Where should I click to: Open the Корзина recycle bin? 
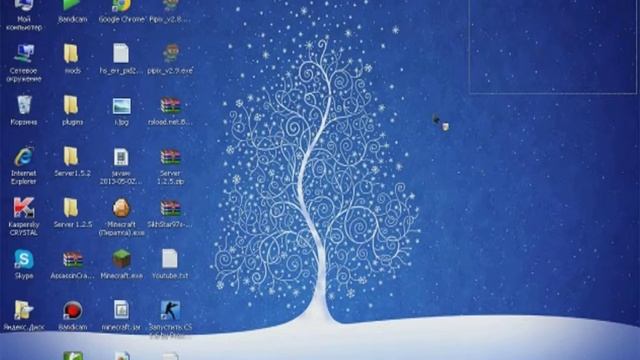pos(24,110)
